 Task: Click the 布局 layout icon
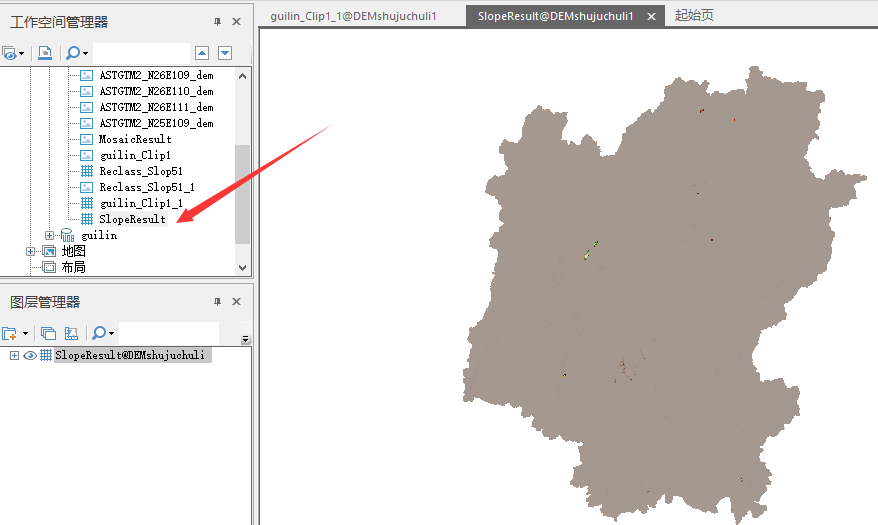49,268
